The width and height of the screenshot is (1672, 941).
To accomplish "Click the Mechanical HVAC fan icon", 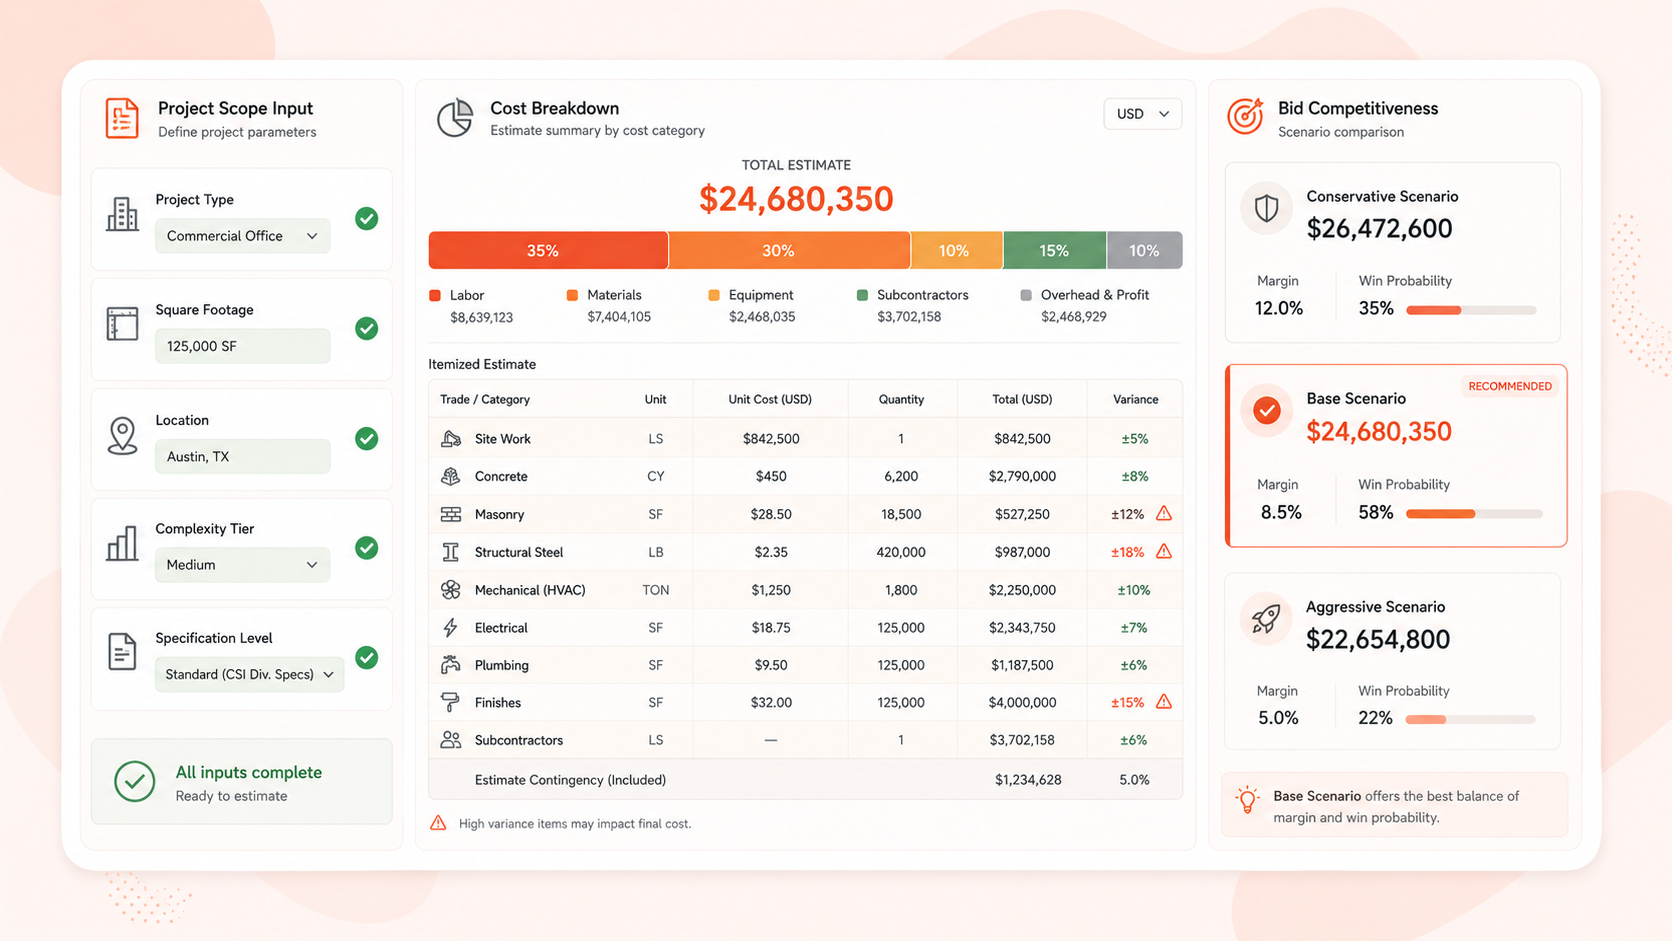I will pyautogui.click(x=451, y=590).
